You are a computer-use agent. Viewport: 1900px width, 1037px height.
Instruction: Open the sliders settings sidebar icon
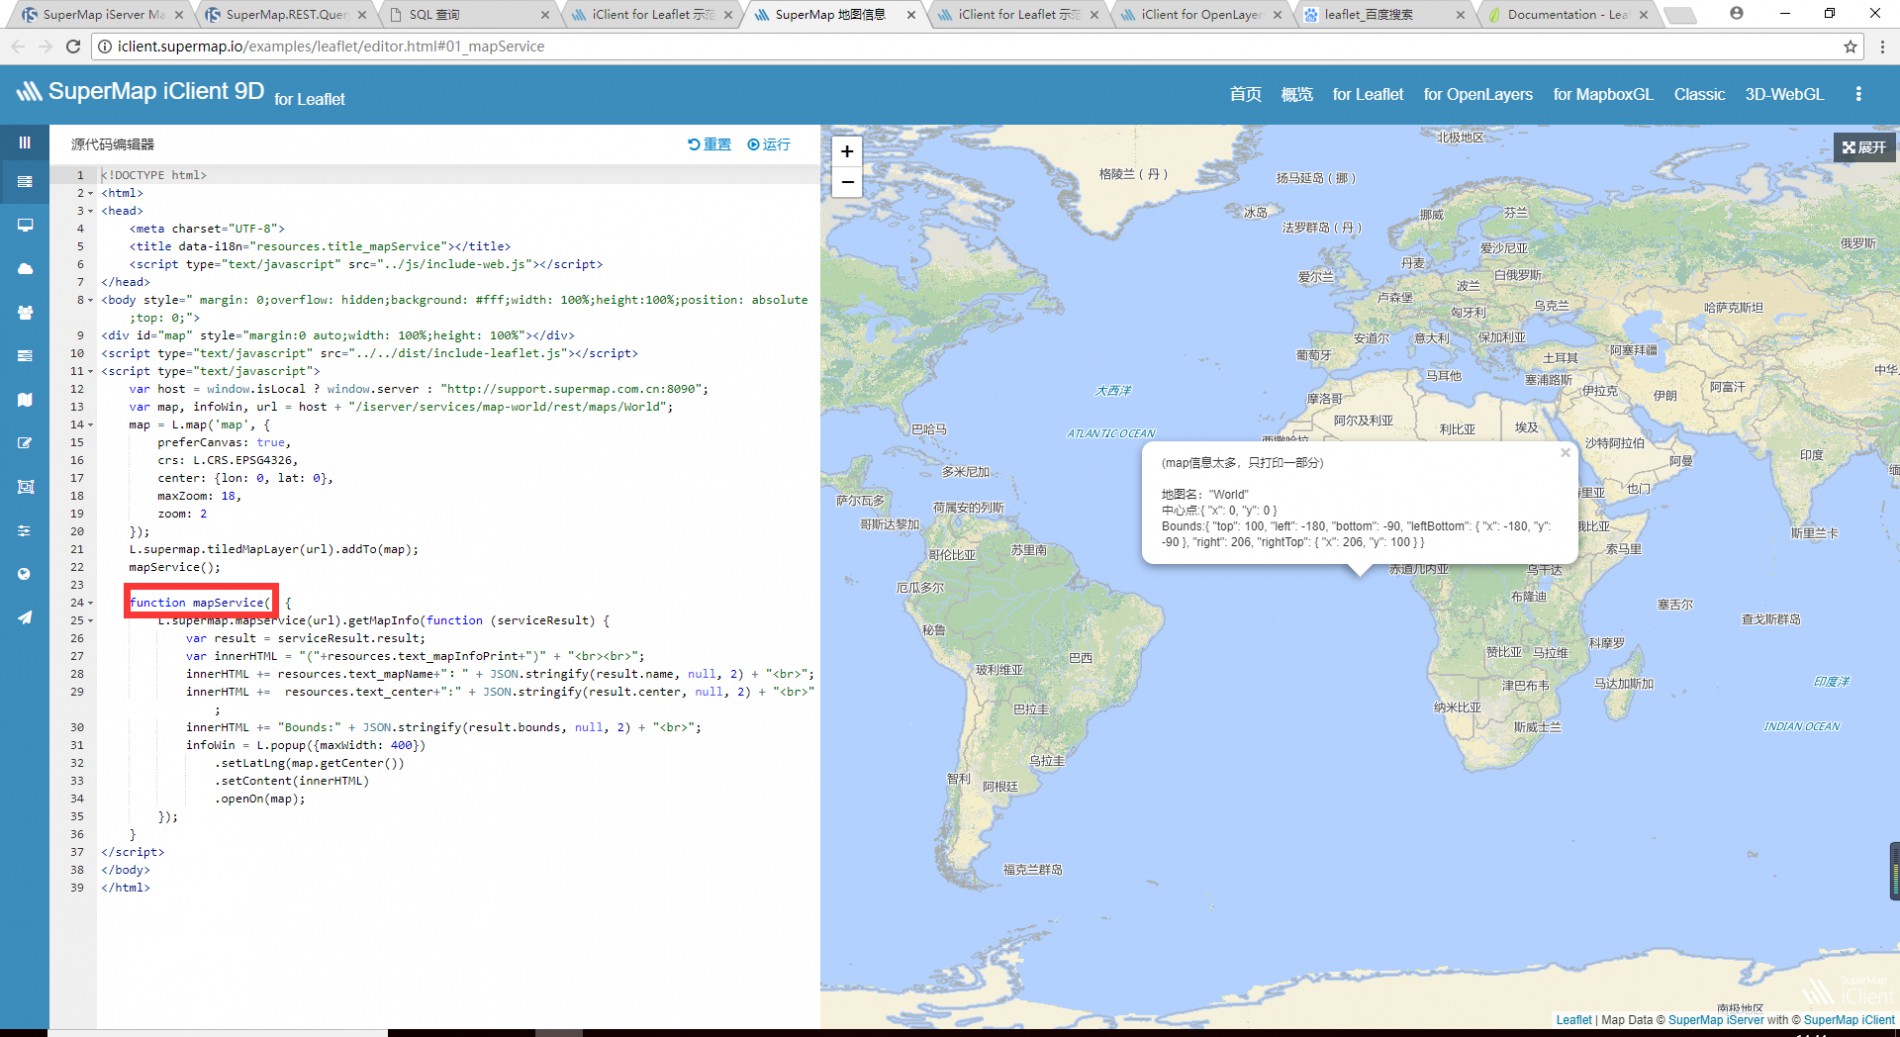click(24, 531)
